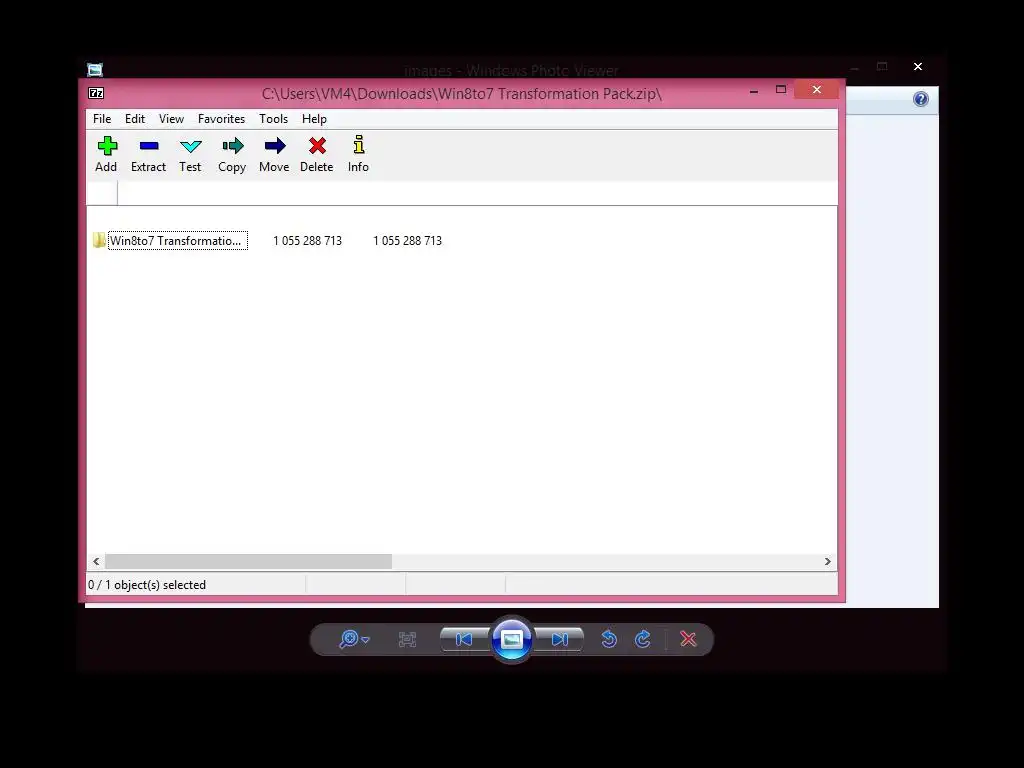Click the horizontal scrollbar thumb
The width and height of the screenshot is (1024, 768).
click(x=249, y=562)
